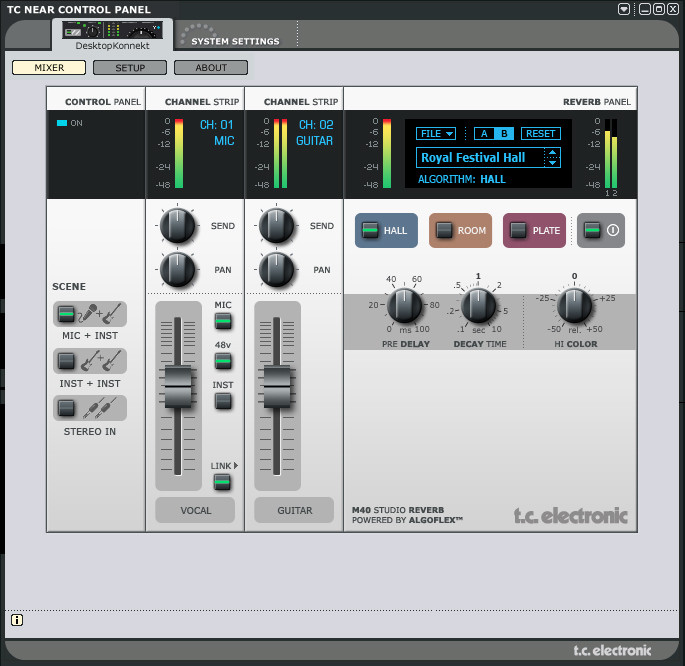Viewport: 685px width, 666px height.
Task: Switch to the SETUP tab
Action: point(130,68)
